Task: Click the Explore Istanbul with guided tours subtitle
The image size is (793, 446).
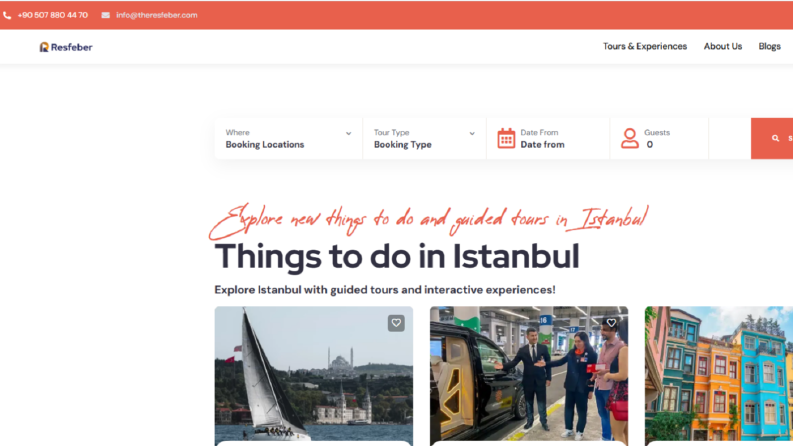Action: 385,290
